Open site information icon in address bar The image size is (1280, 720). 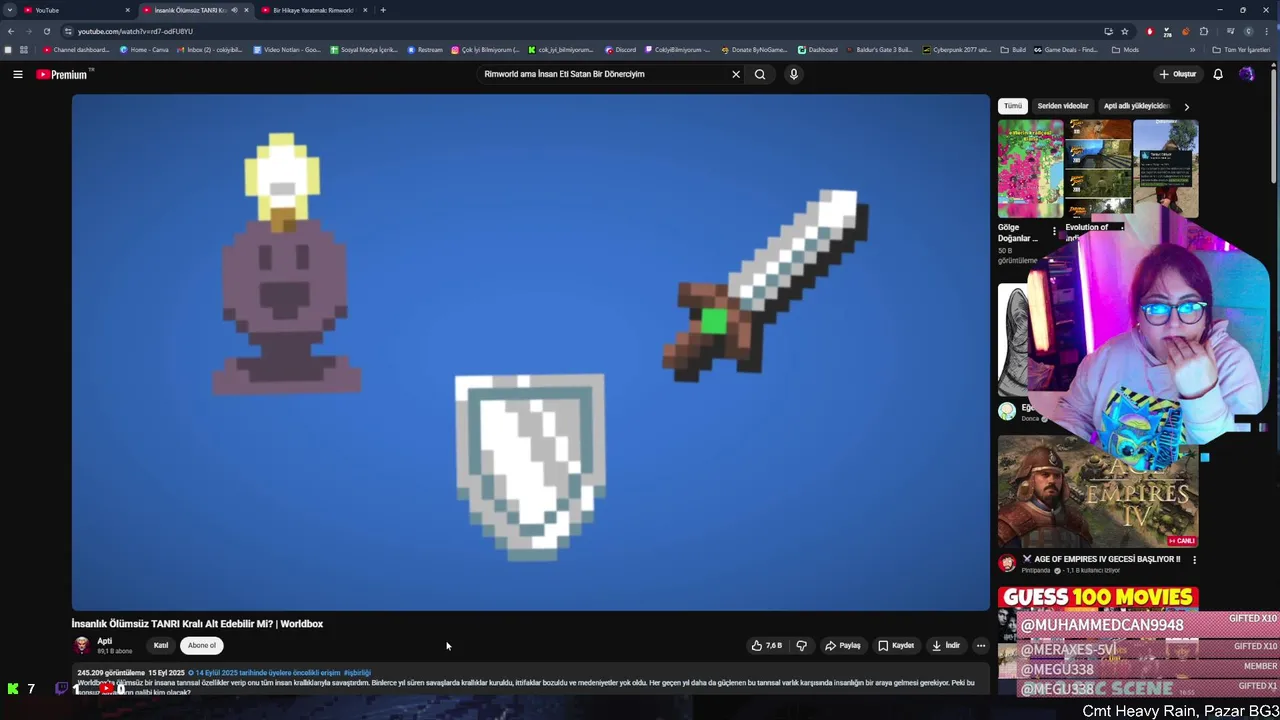68,31
